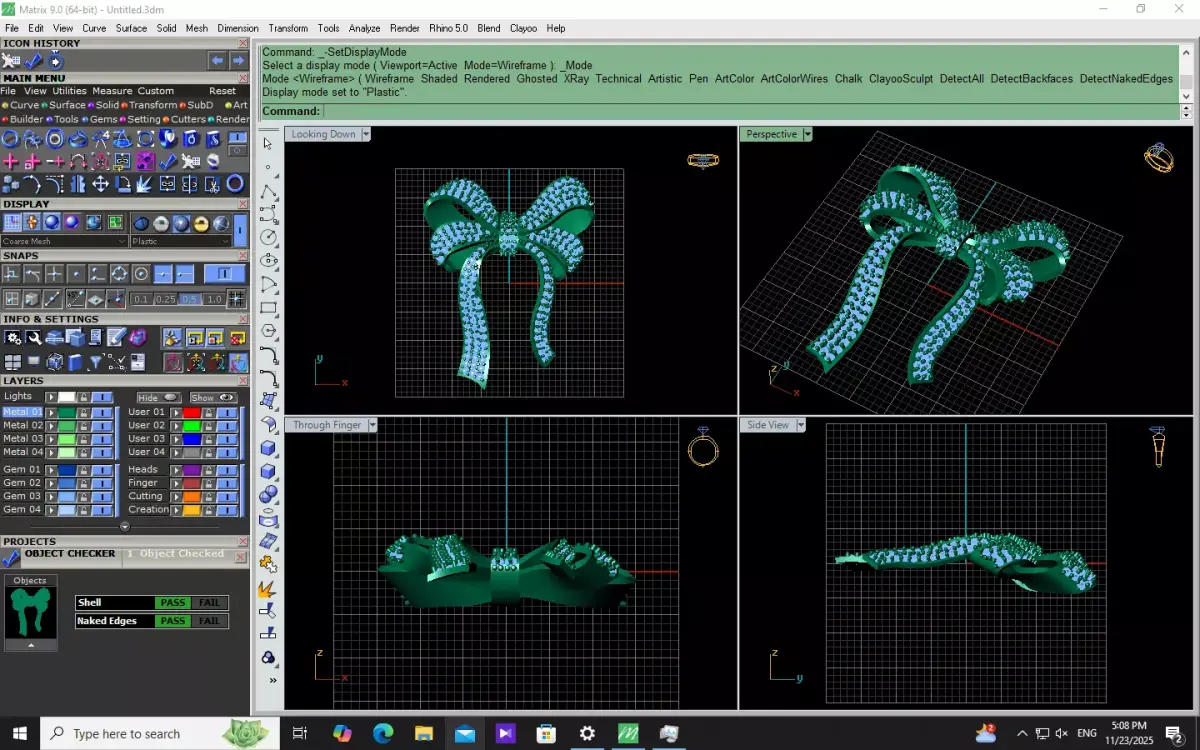The height and width of the screenshot is (750, 1200).
Task: Toggle the 0.5 snap increment
Action: pos(190,299)
